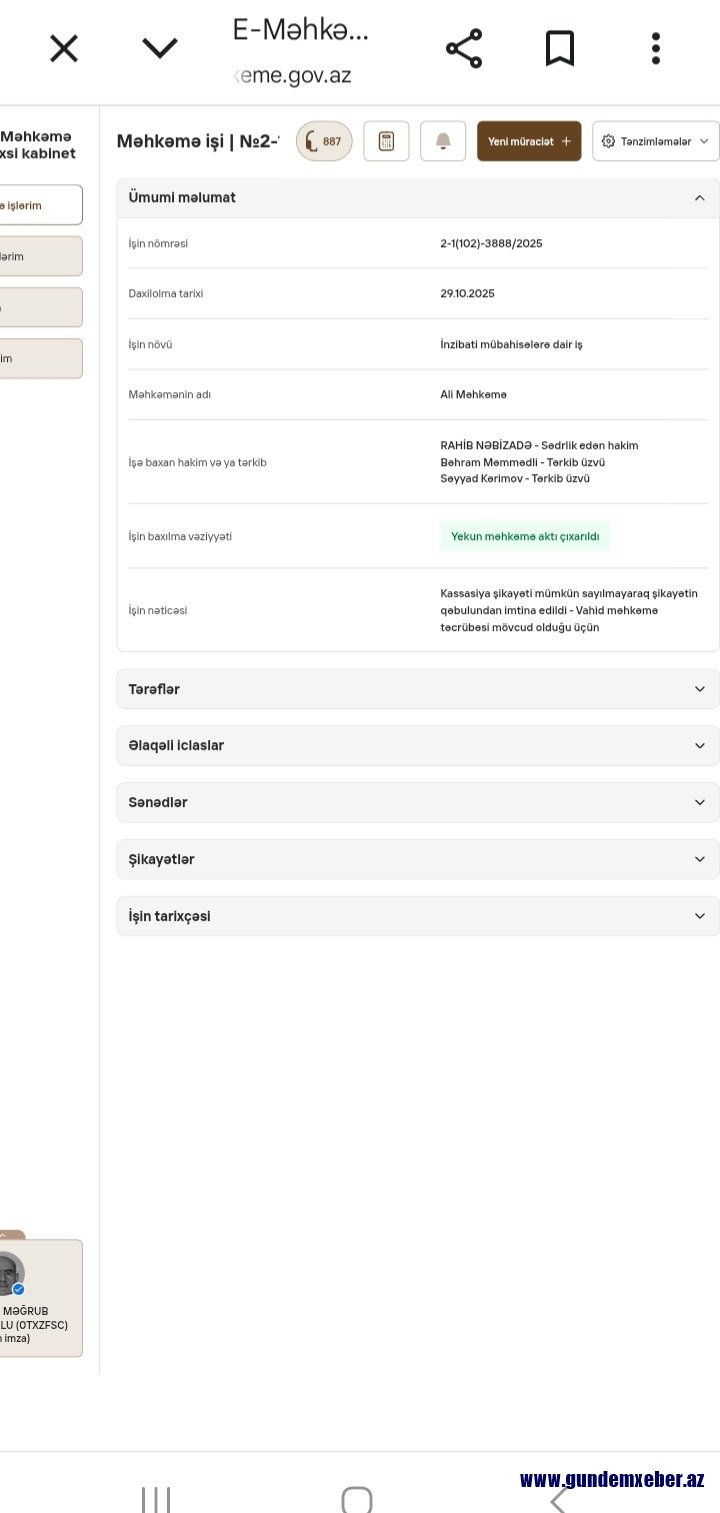The height and width of the screenshot is (1513, 720).
Task: Tap the down chevron next to close
Action: click(160, 48)
